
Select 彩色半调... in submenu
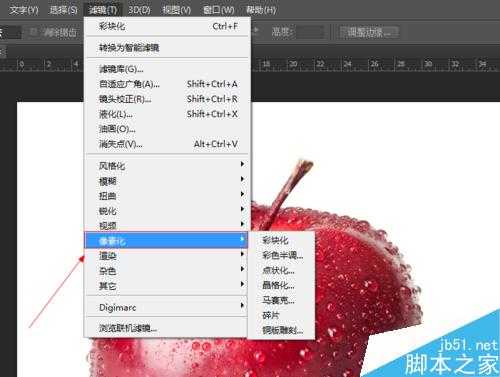[281, 255]
